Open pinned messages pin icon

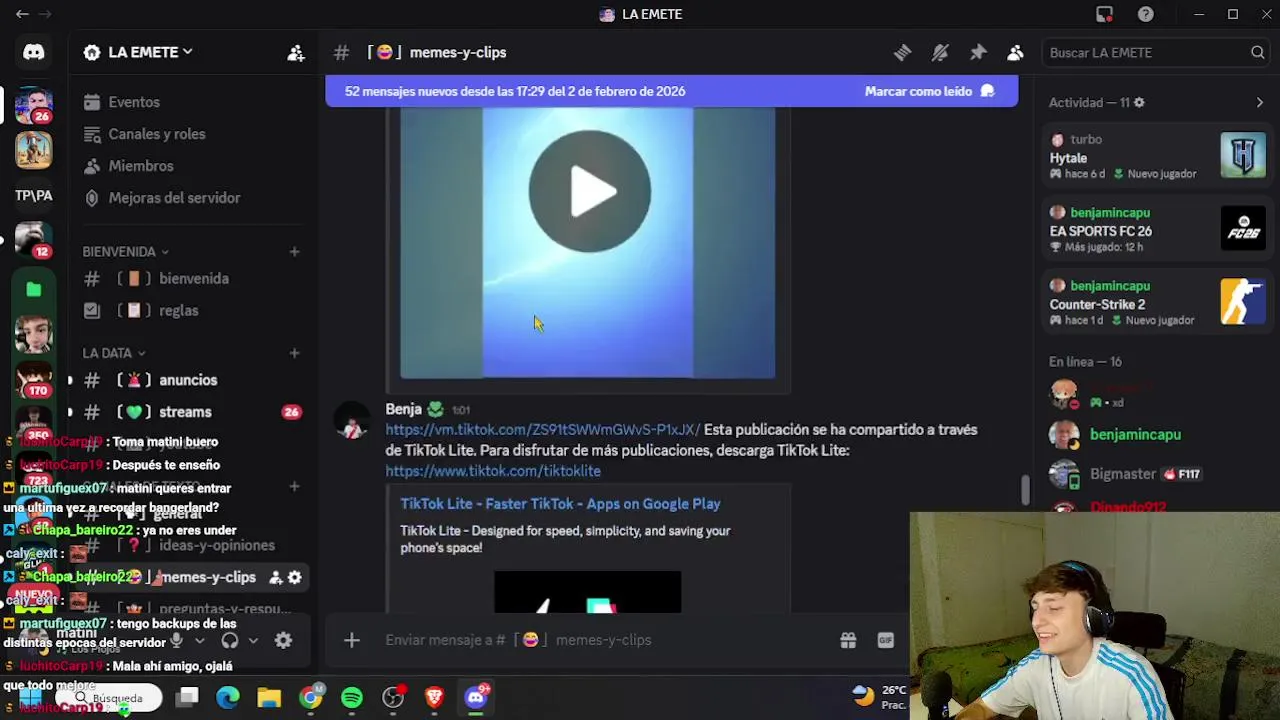point(978,52)
